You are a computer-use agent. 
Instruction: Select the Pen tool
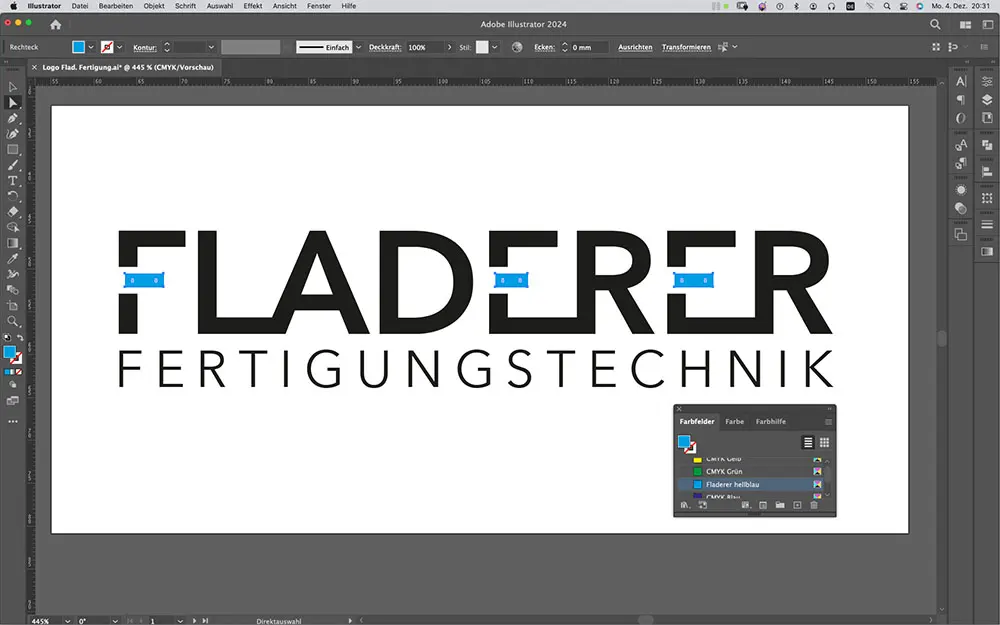click(13, 118)
